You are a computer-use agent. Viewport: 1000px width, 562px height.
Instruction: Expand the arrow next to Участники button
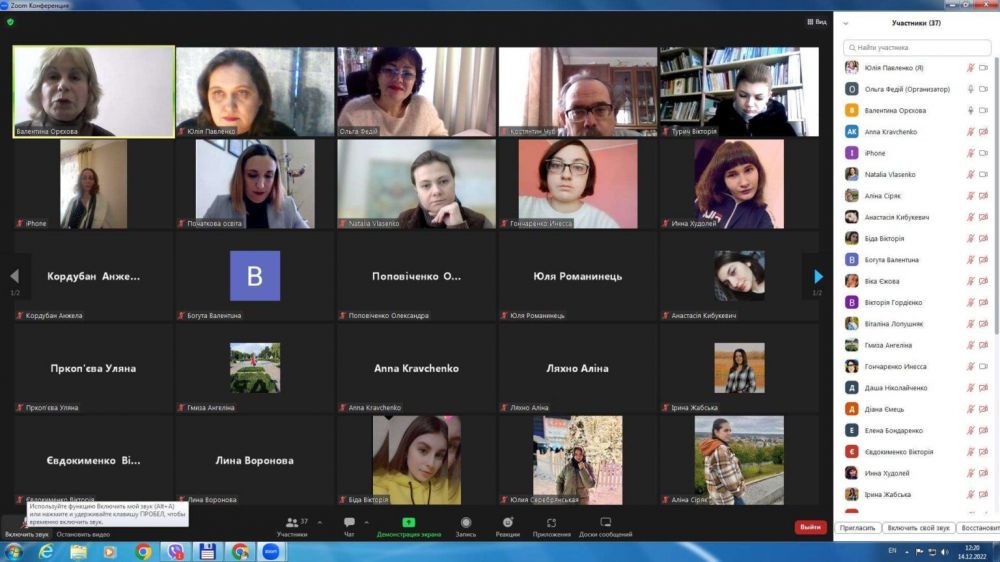[x=320, y=522]
